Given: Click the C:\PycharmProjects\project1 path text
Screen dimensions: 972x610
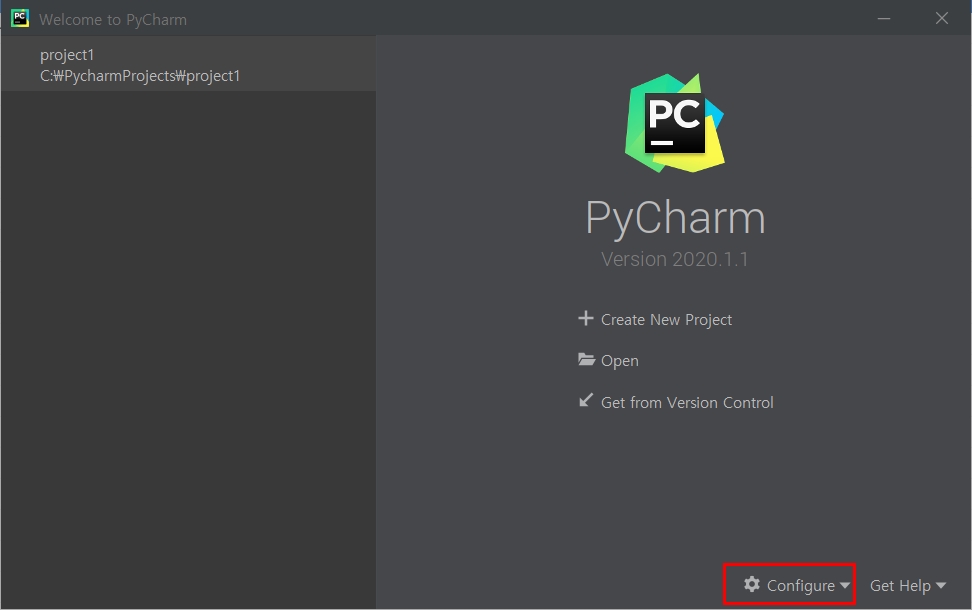Looking at the screenshot, I should pos(140,76).
